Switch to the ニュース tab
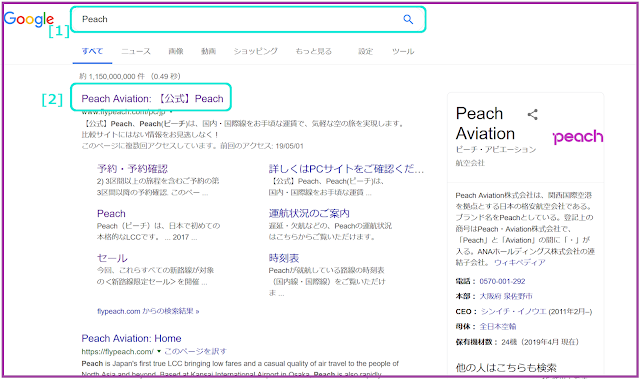 coord(136,51)
